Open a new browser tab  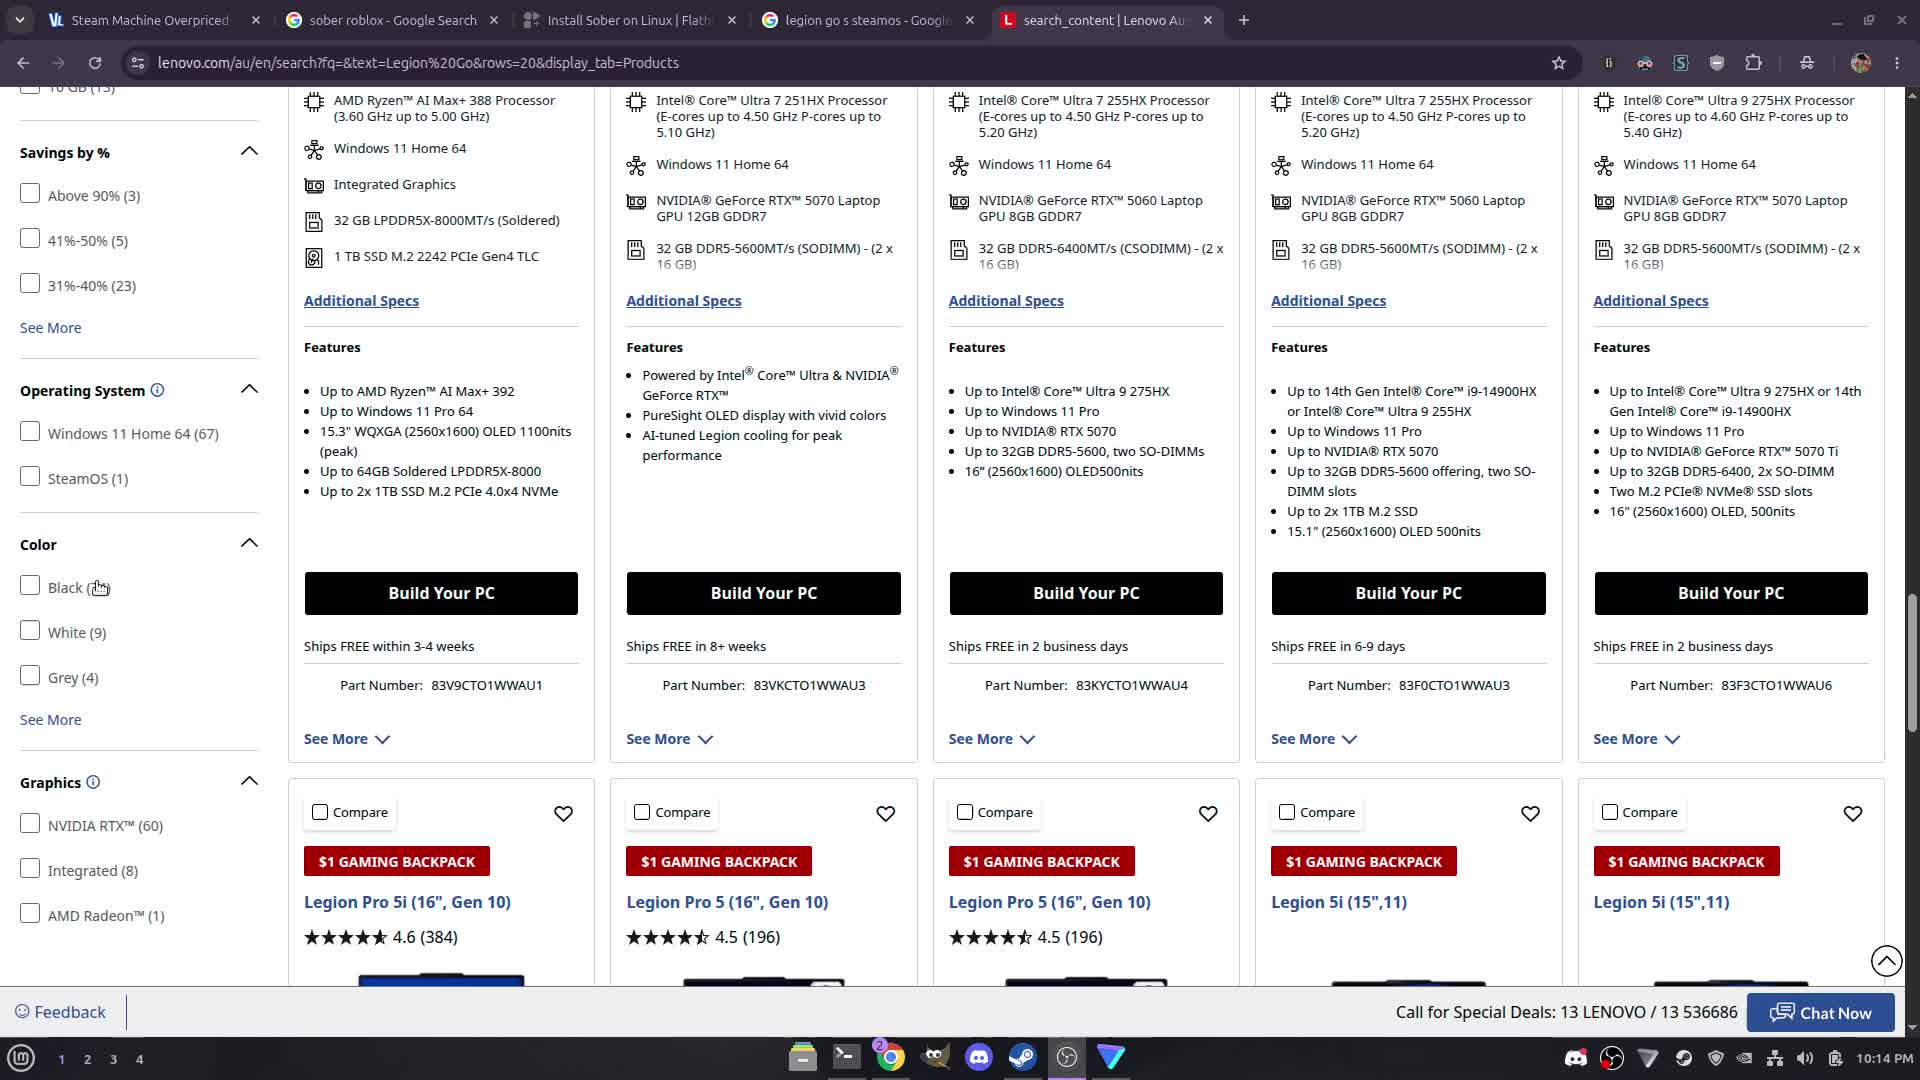tap(1244, 20)
